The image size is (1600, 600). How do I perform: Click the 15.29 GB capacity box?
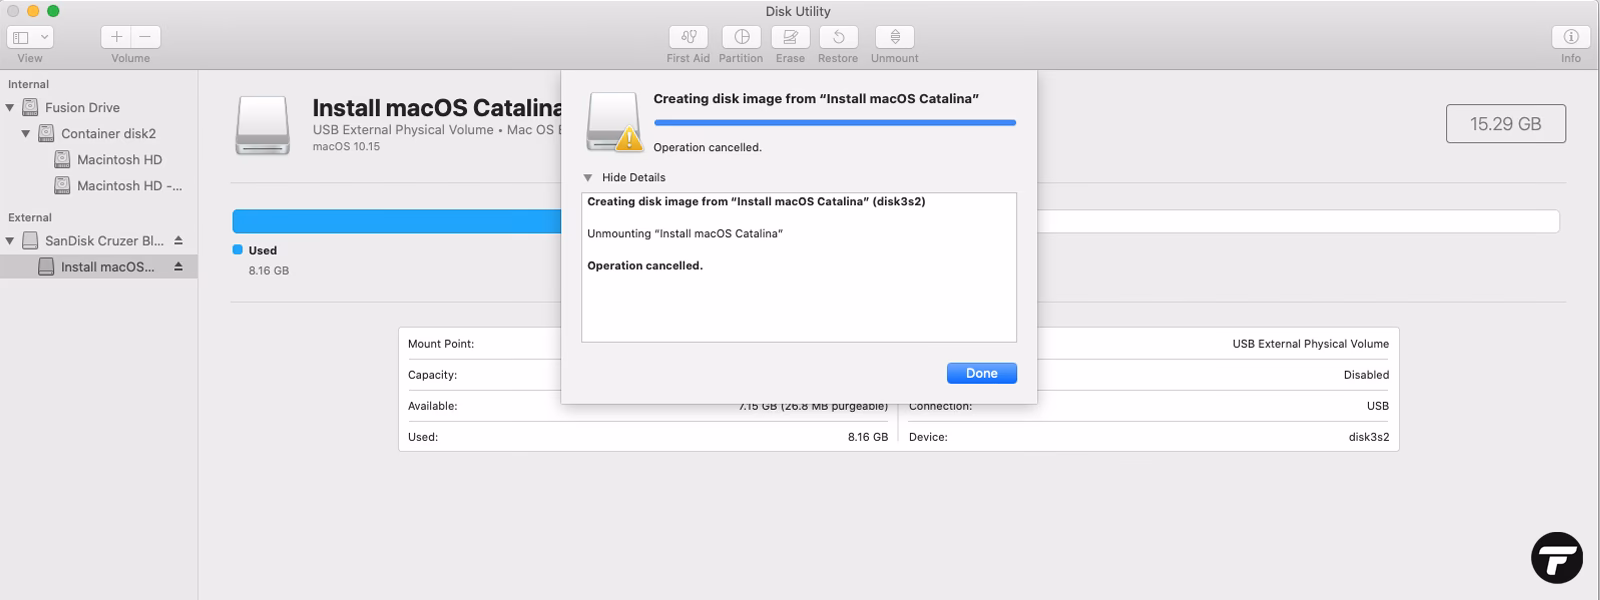(1505, 124)
